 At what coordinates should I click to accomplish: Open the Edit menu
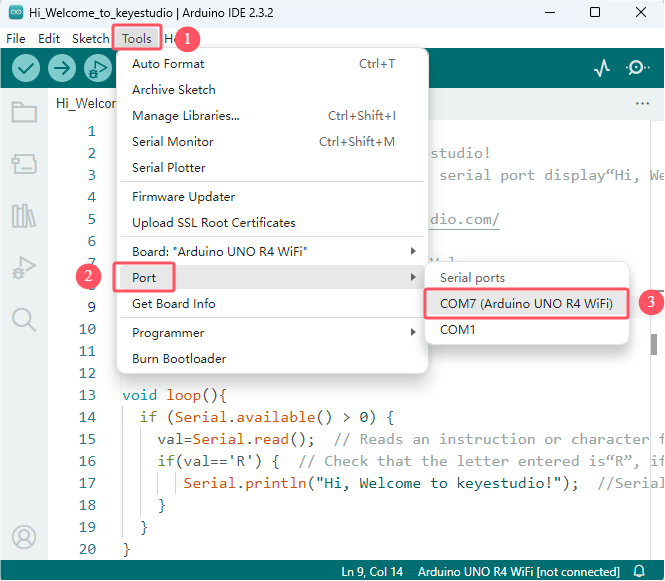coord(49,39)
